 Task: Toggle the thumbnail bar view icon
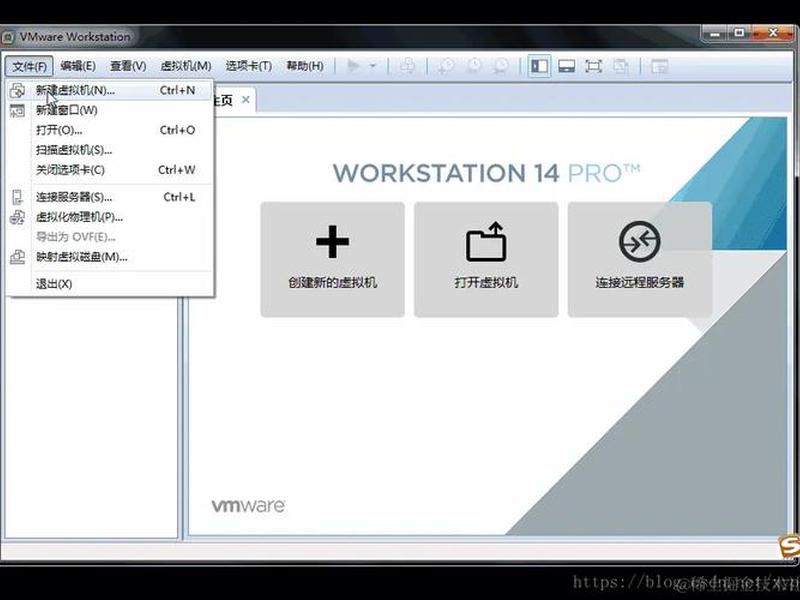(566, 66)
